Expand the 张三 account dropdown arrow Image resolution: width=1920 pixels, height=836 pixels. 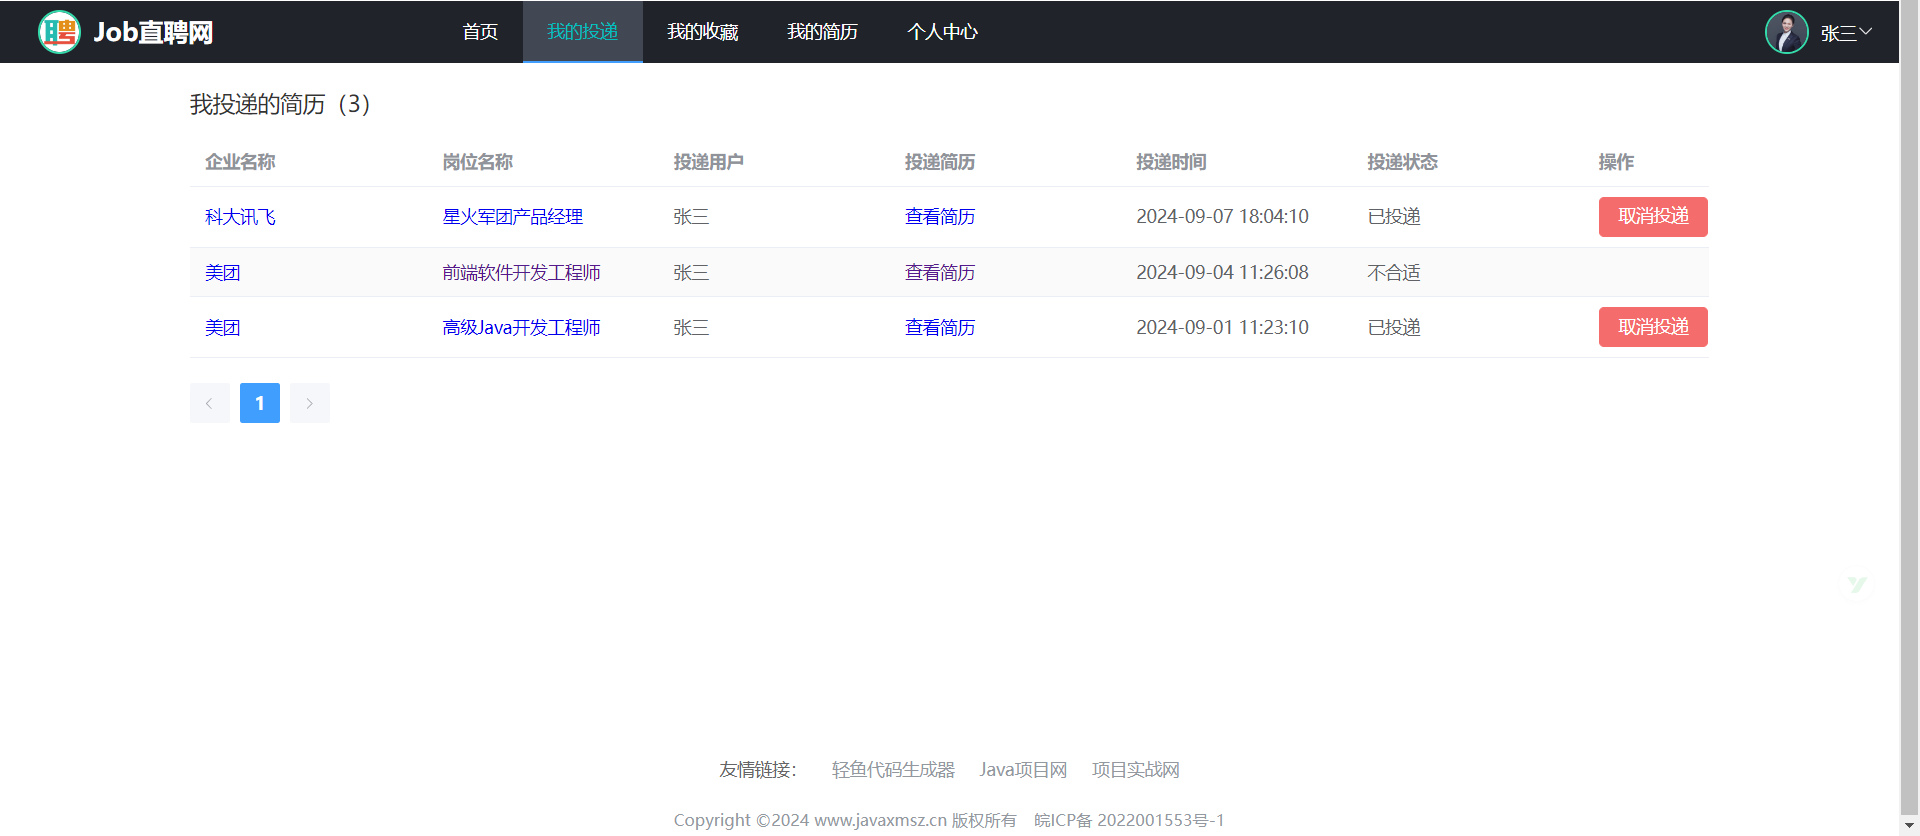(1866, 32)
